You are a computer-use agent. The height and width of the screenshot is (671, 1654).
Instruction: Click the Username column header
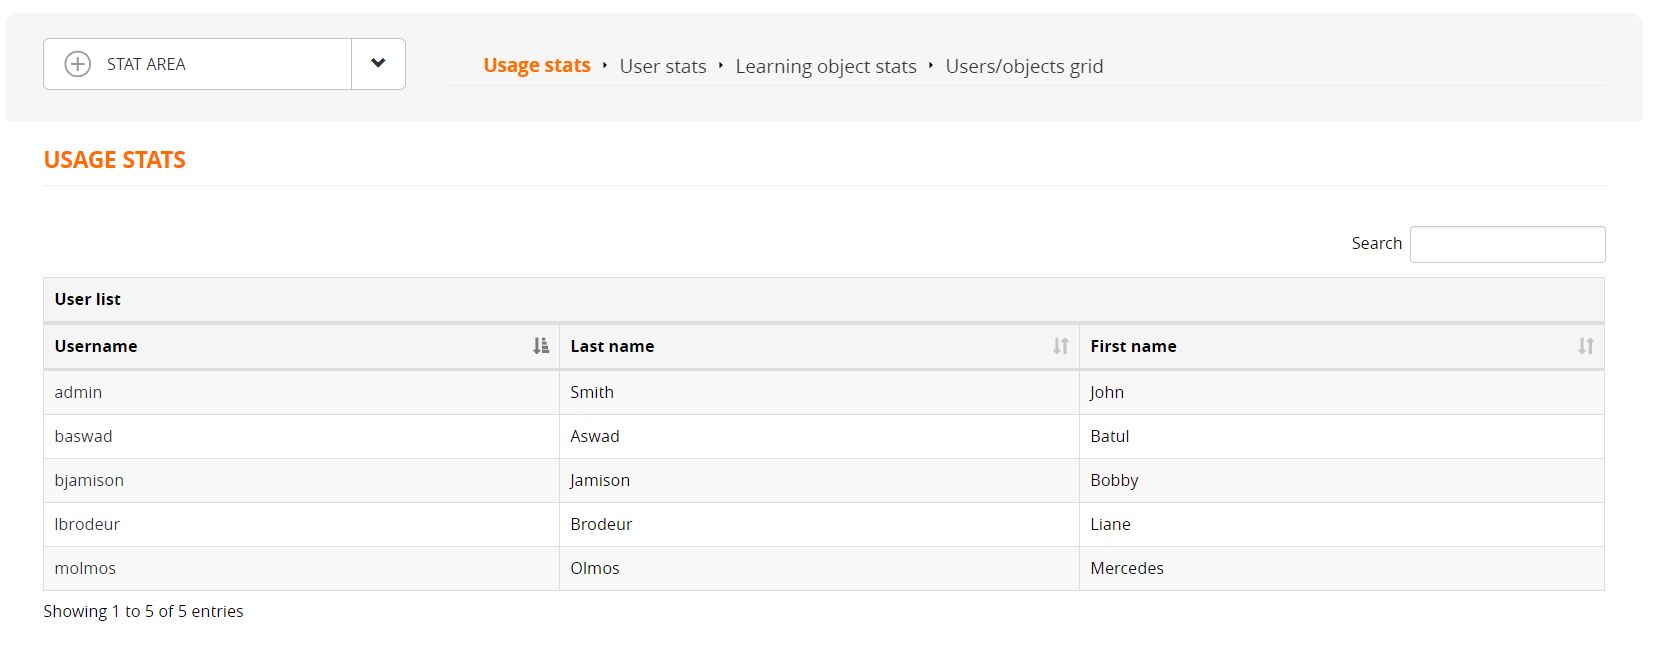[x=301, y=346]
